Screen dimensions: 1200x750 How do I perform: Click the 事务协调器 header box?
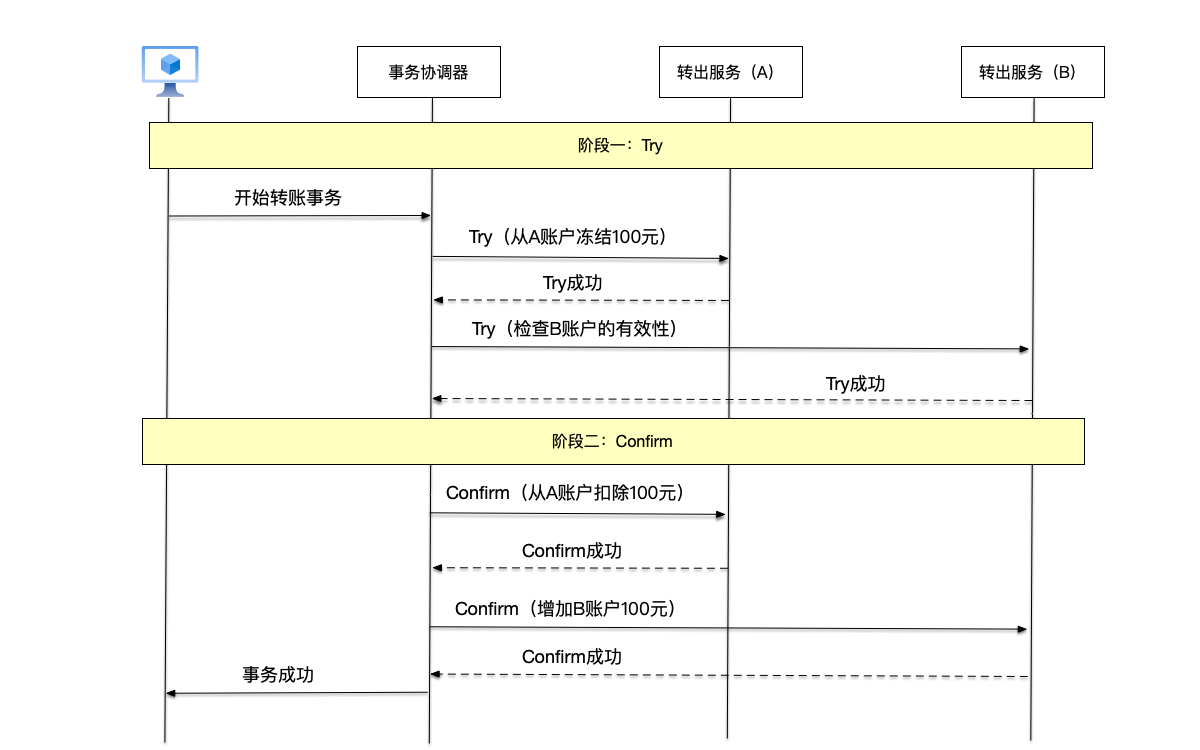point(429,71)
